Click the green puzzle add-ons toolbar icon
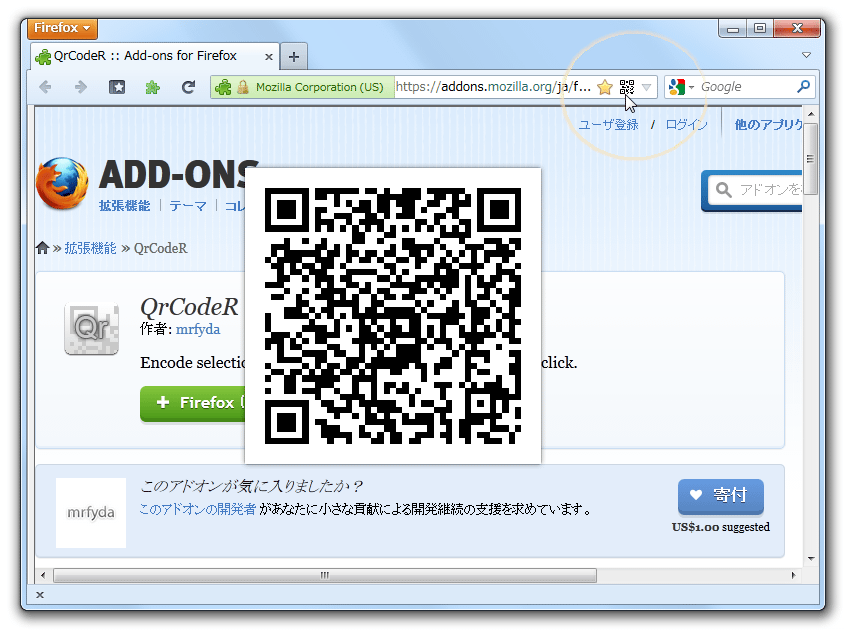Image resolution: width=848 pixels, height=635 pixels. (x=153, y=87)
